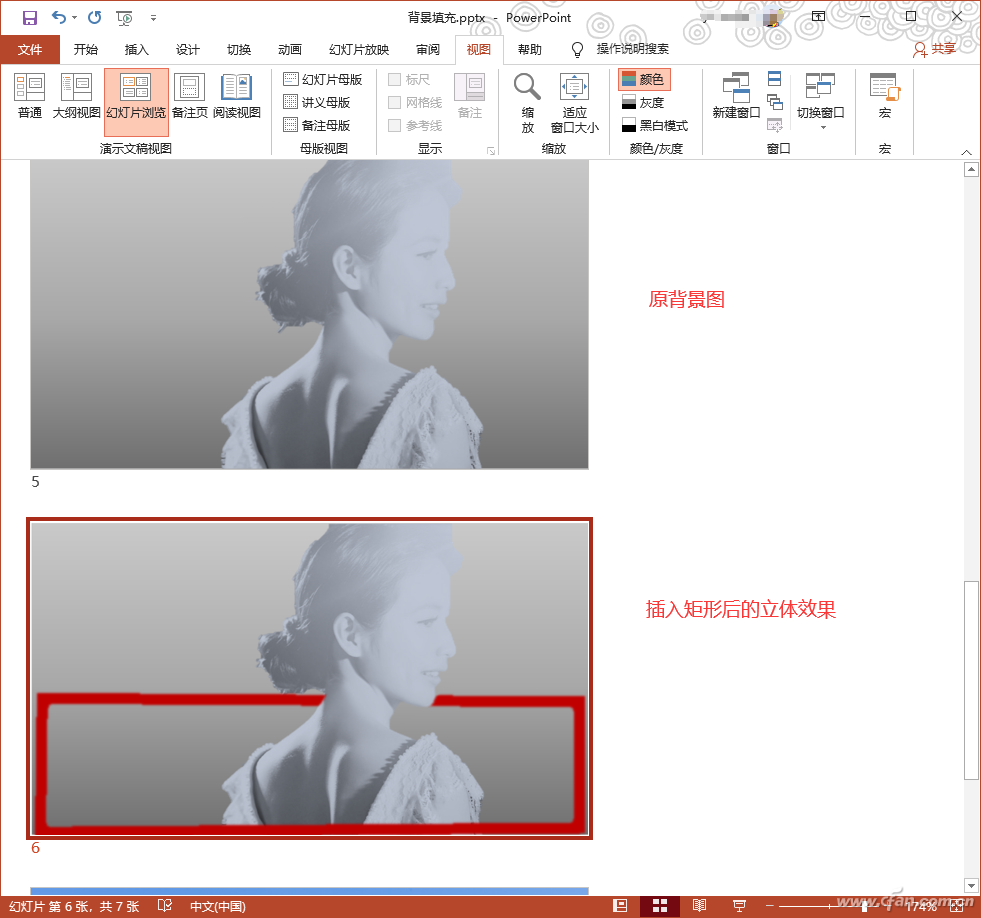Switch to the 动画 ribbon tab
Screen dimensions: 981x918
(x=290, y=49)
